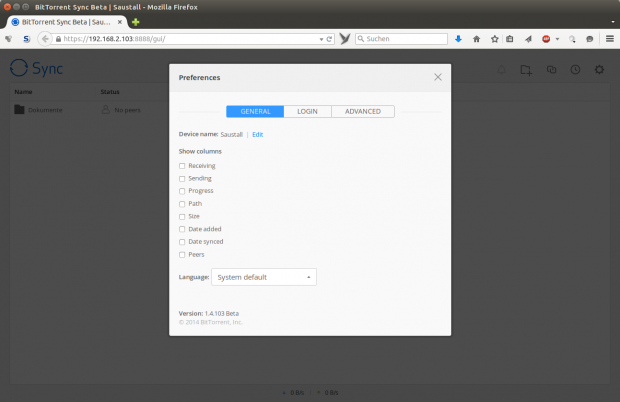Enable the Sending column checkbox

(182, 179)
